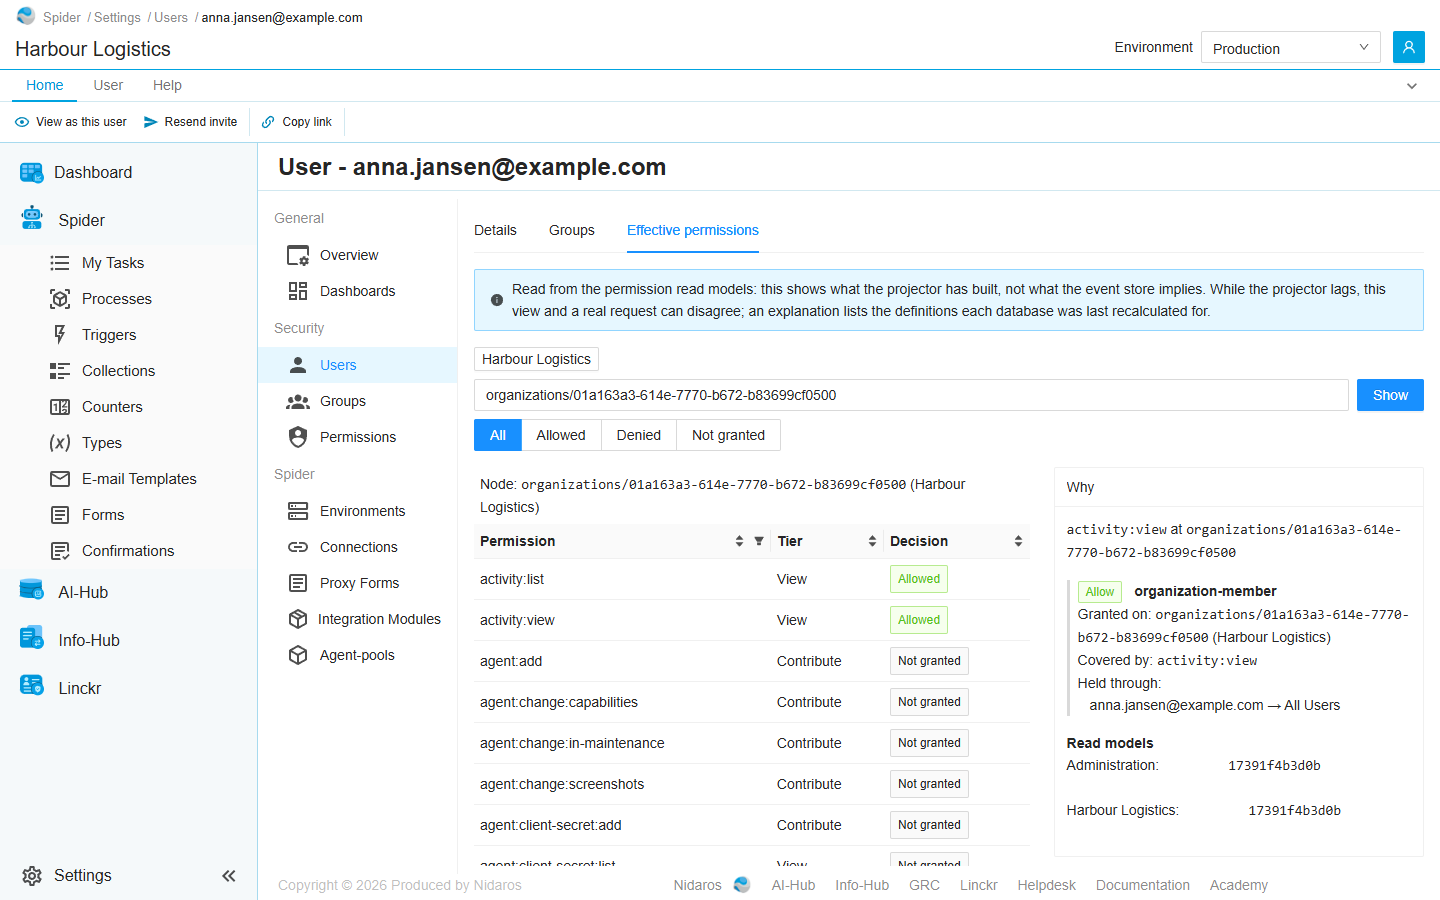Click the Connections link icon
This screenshot has height=900, width=1440.
coord(298,547)
